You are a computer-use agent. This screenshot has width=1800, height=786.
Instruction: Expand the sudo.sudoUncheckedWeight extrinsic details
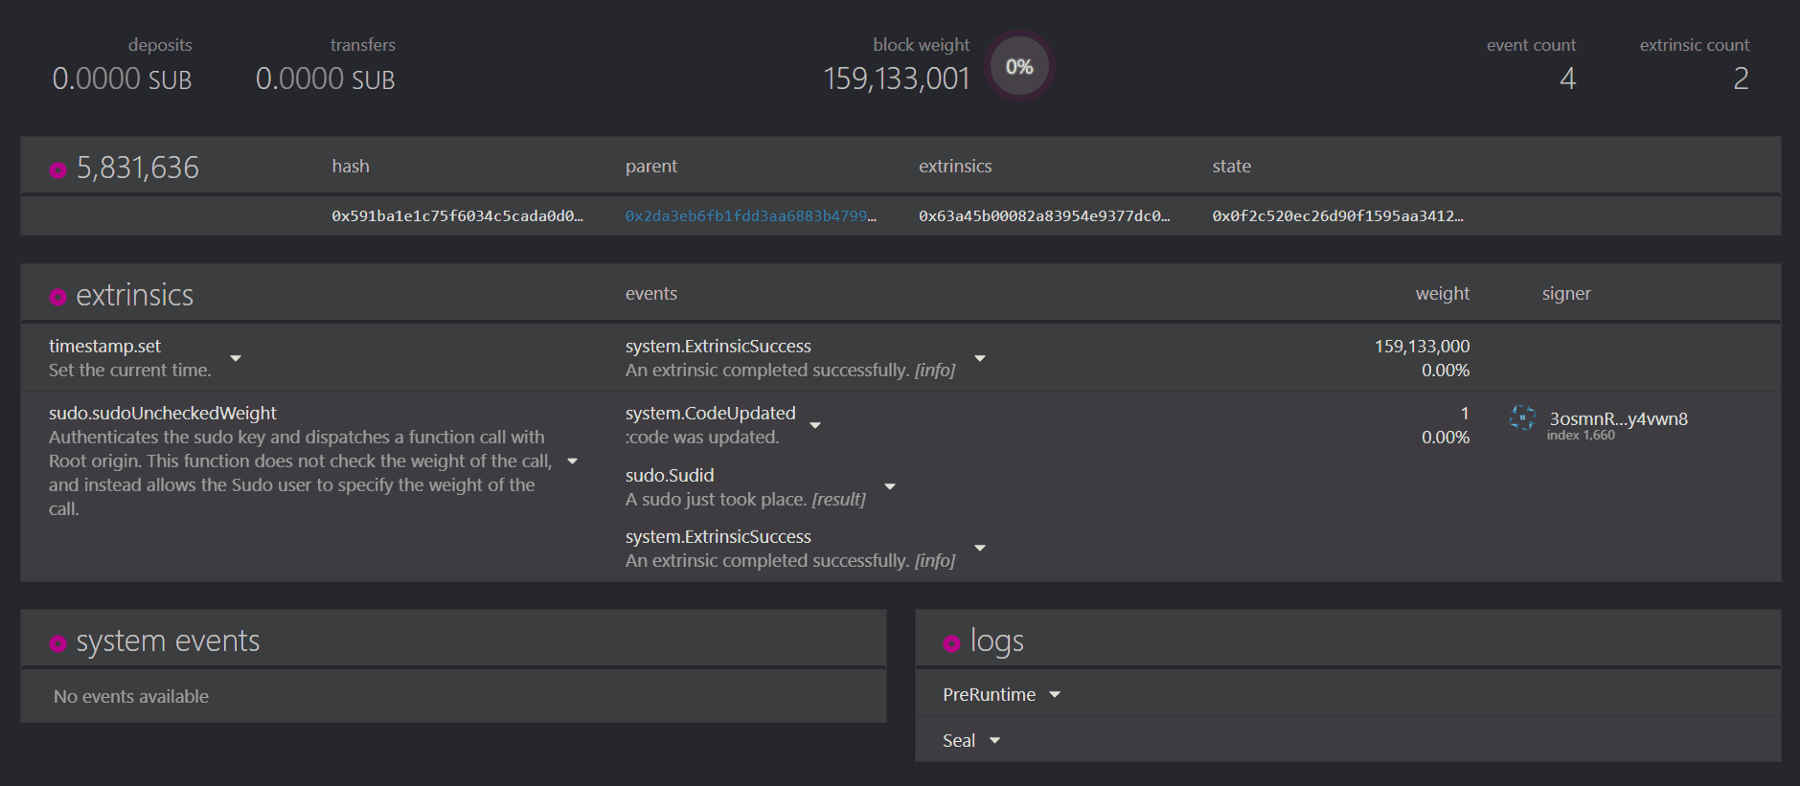(x=573, y=461)
